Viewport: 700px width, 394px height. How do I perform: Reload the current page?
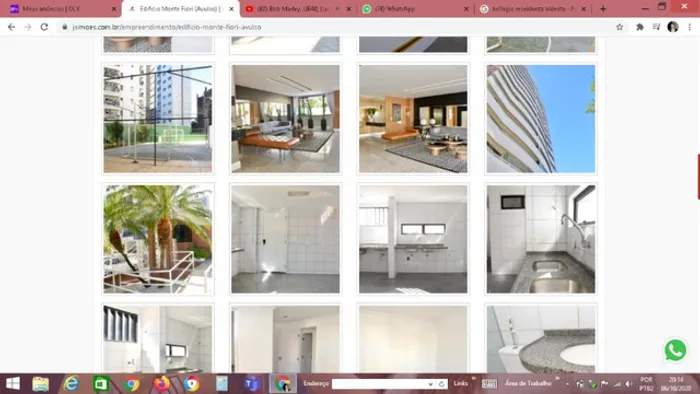(44, 27)
